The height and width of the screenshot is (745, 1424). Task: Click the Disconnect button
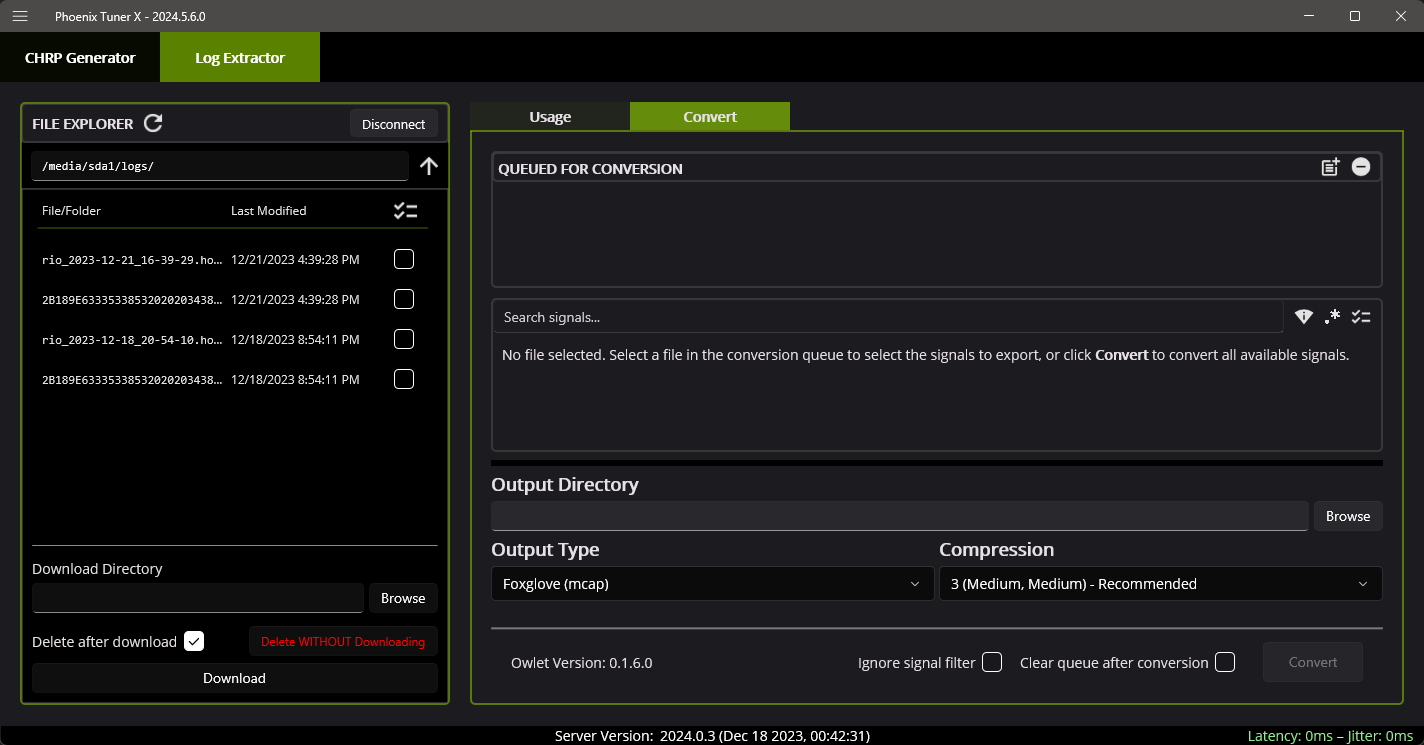(x=394, y=124)
